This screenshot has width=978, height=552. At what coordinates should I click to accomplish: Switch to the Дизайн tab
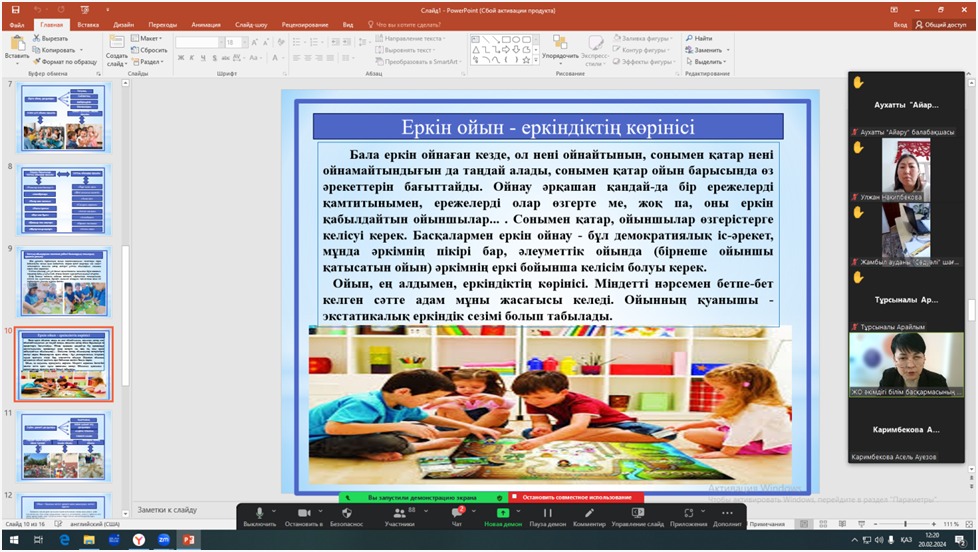[x=123, y=25]
